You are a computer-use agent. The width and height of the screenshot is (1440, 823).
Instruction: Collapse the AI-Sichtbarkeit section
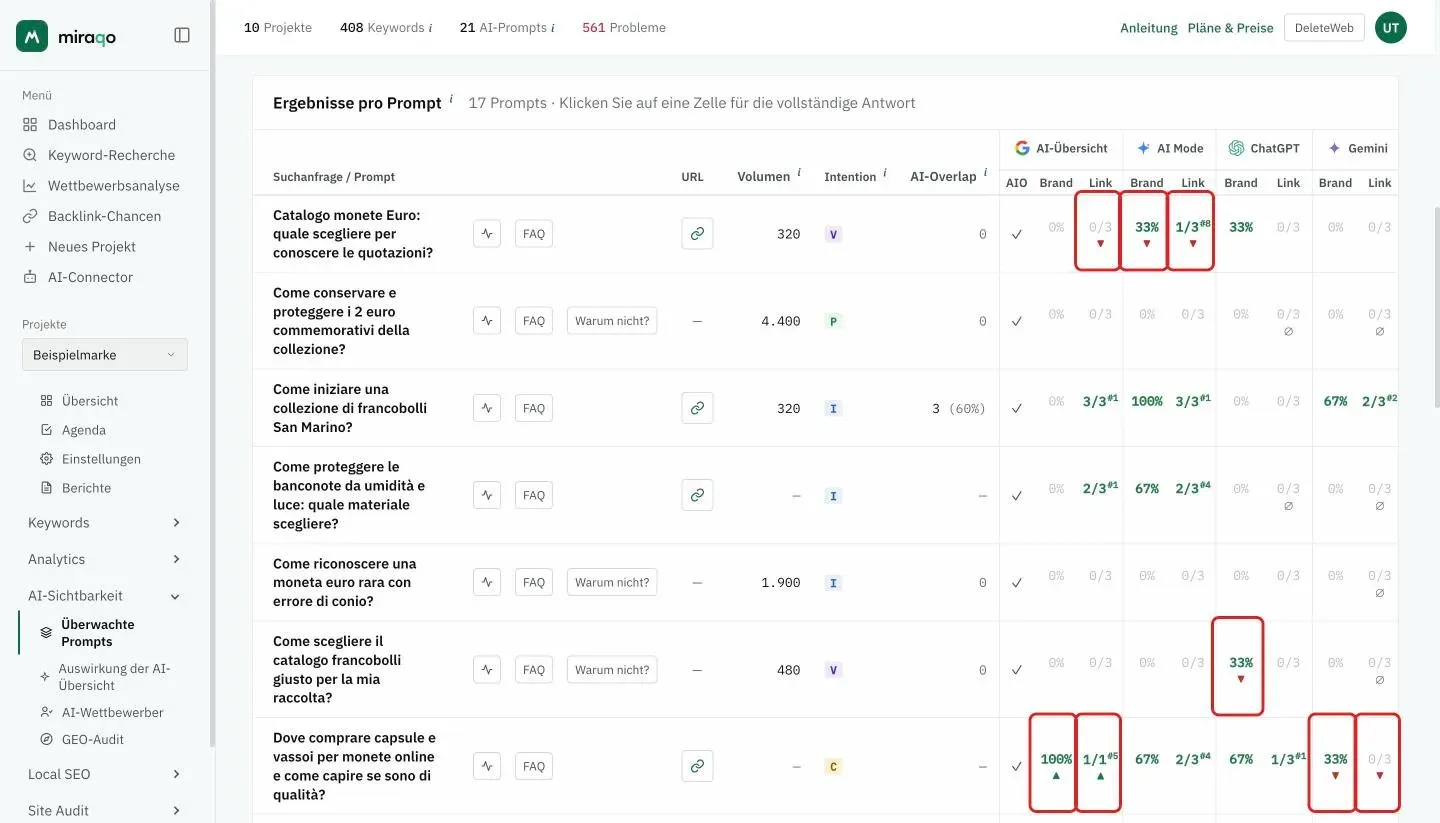[x=105, y=596]
